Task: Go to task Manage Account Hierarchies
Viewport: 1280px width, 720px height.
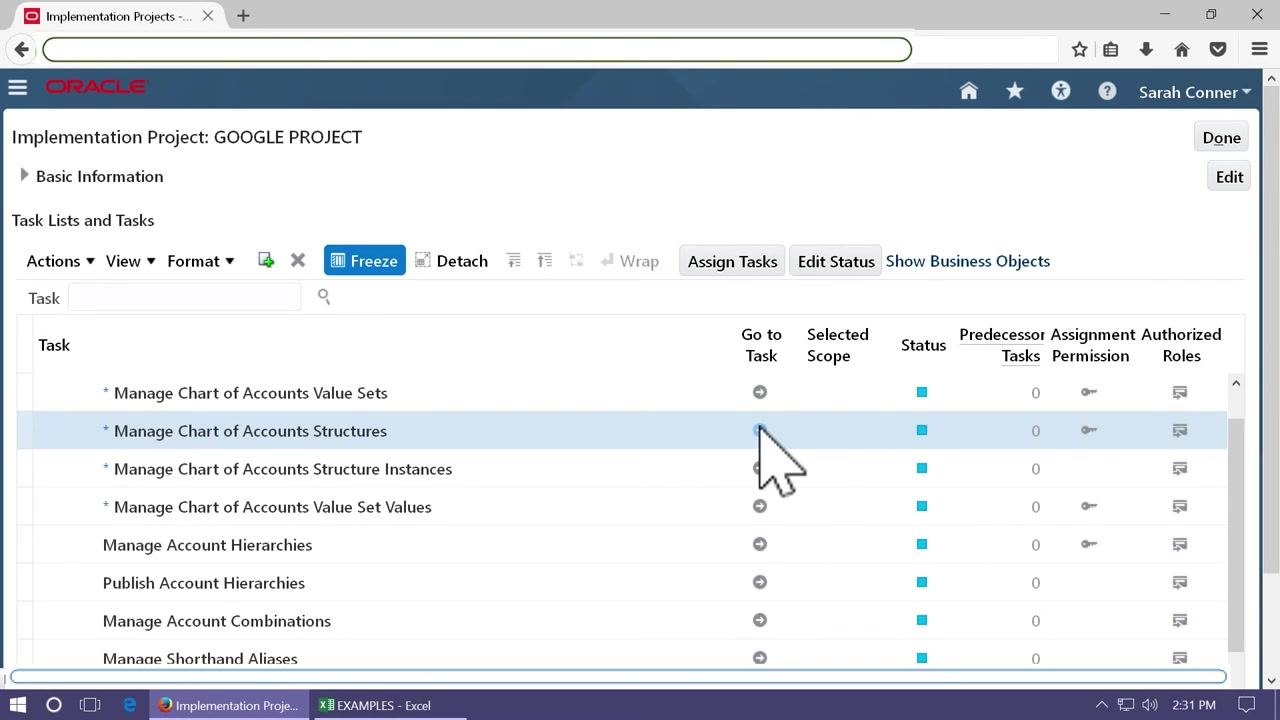Action: click(x=760, y=544)
